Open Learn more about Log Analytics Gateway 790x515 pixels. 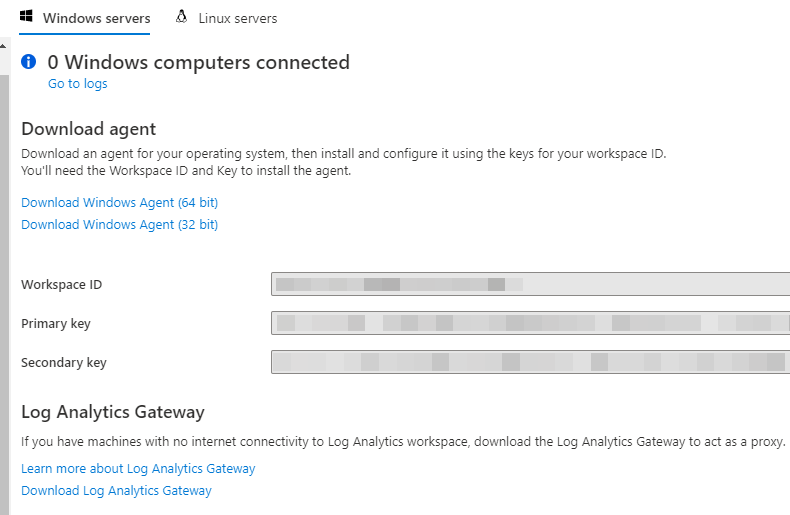click(x=138, y=469)
